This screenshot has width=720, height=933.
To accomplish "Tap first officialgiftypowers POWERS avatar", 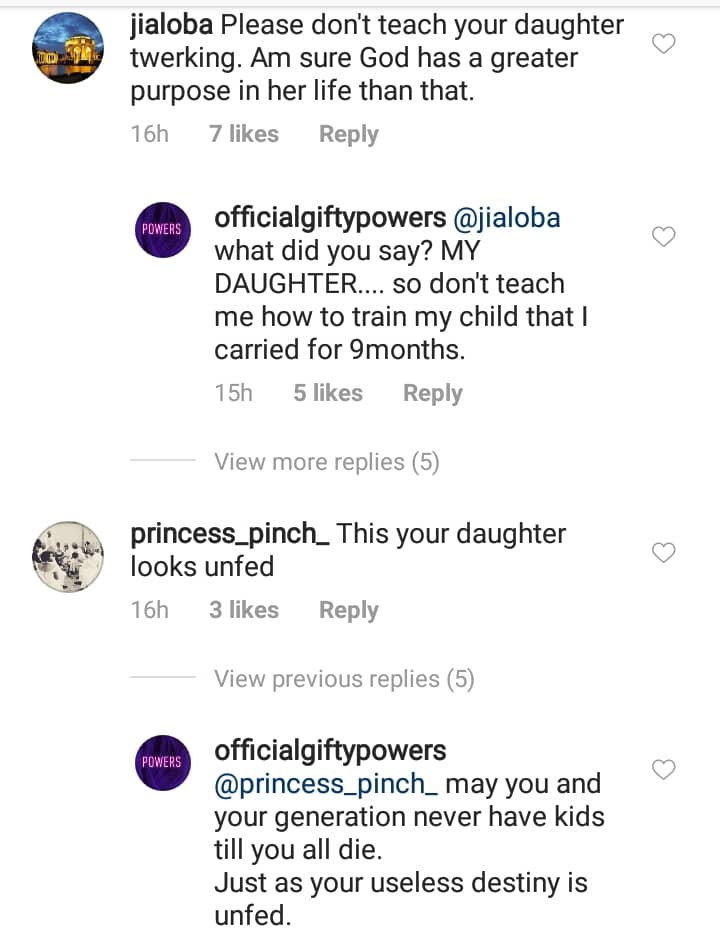I will [x=161, y=227].
